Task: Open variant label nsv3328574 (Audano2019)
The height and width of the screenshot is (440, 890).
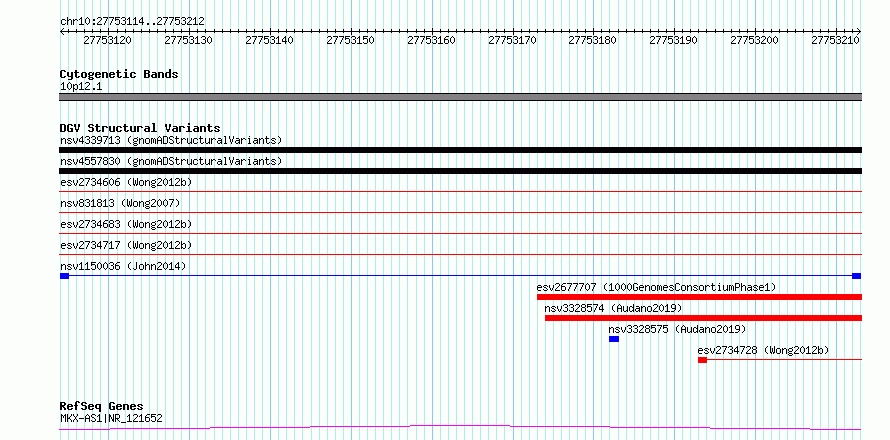Action: 613,308
